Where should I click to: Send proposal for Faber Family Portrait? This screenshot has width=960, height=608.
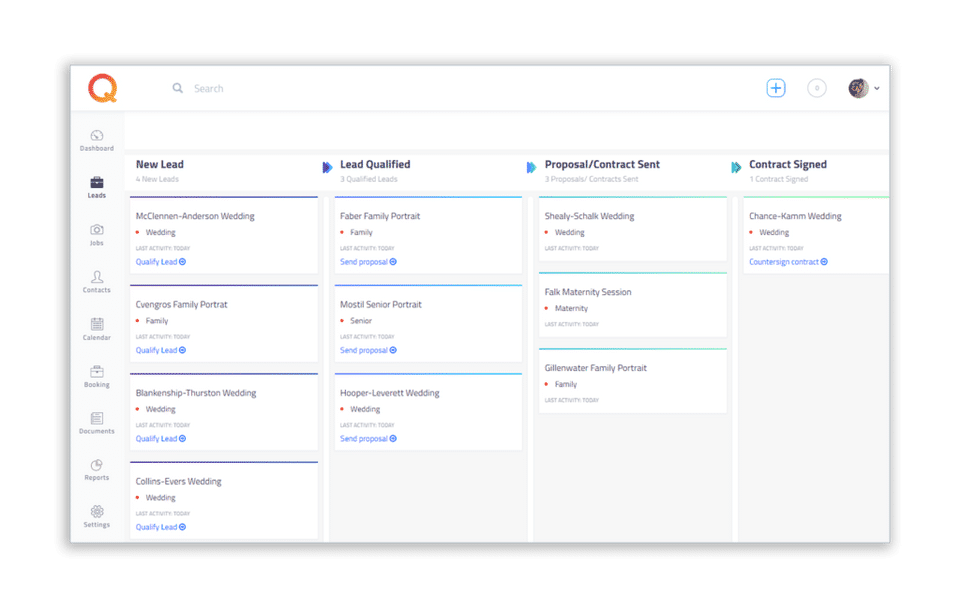pos(367,262)
